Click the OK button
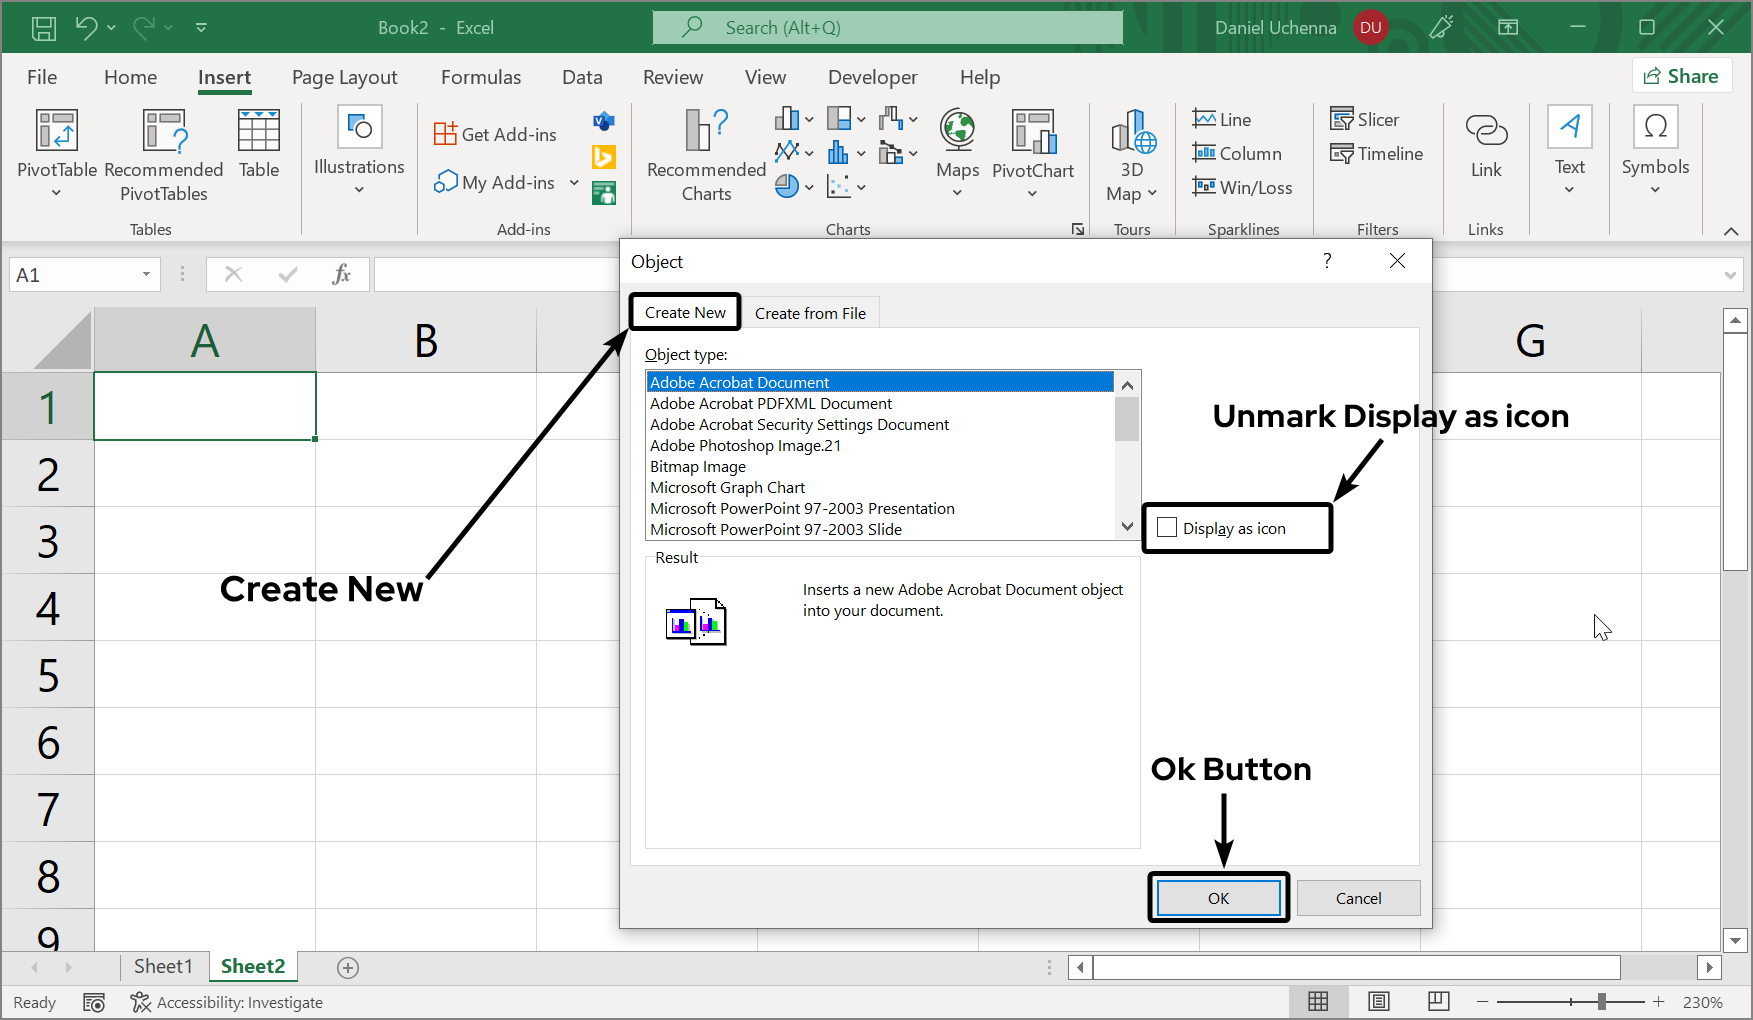 coord(1218,897)
